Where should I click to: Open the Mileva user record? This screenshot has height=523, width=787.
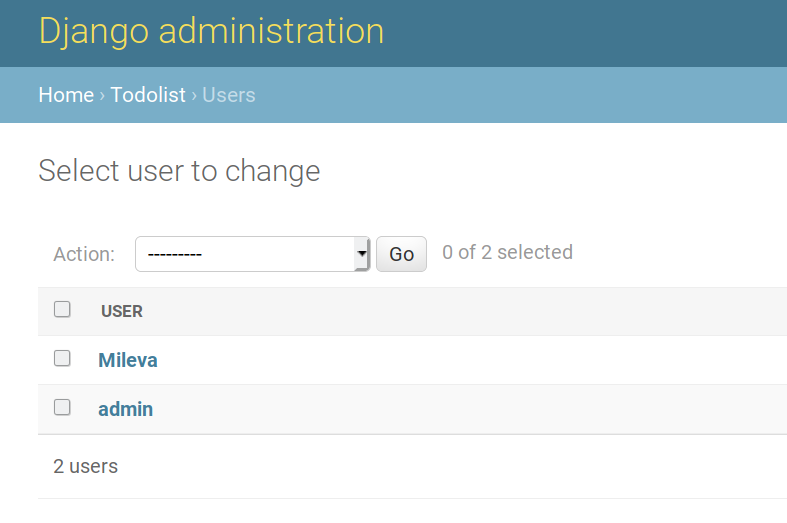coord(128,360)
